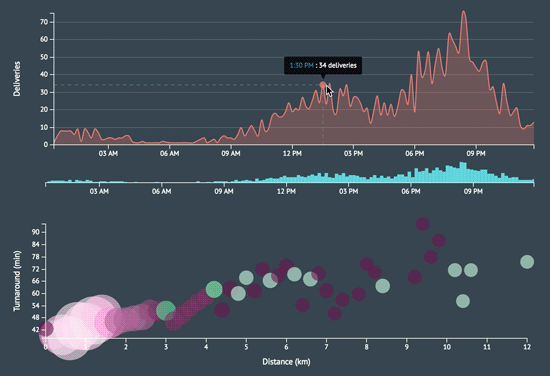This screenshot has height=376, width=550.
Task: Click the small maroon bubble at 0 km
Action: (x=46, y=329)
